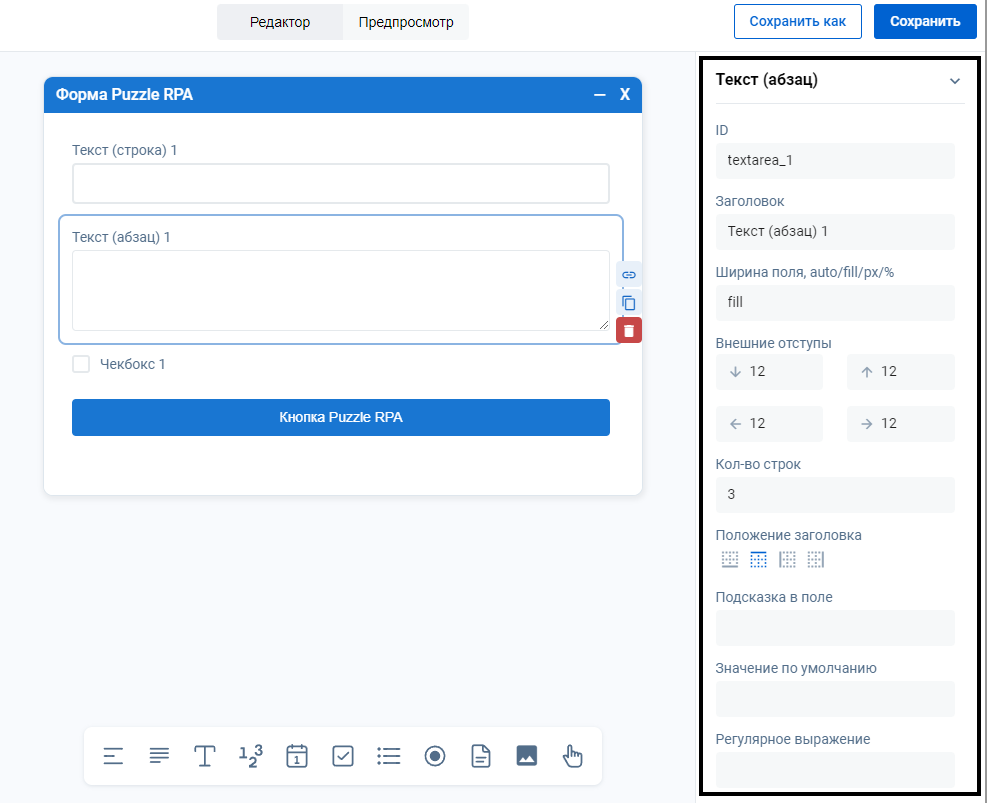Click the link icon beside the text area

pos(629,274)
